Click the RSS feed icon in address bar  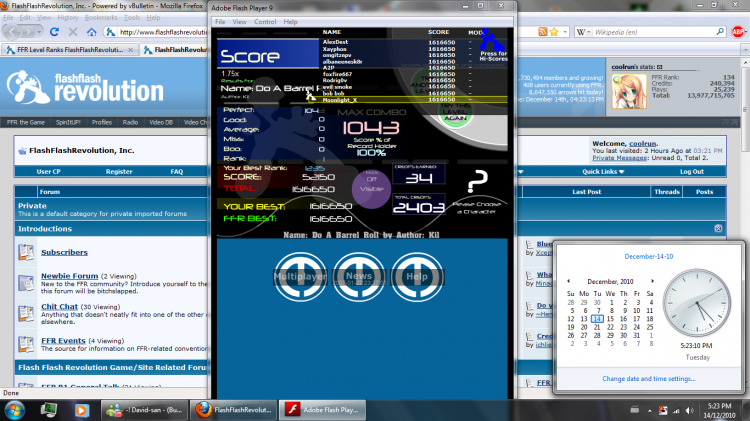[542, 32]
